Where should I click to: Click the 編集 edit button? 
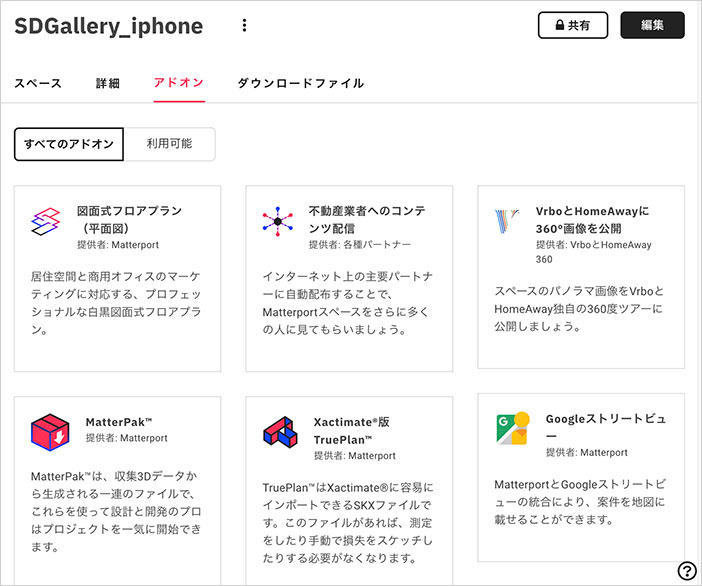(652, 25)
